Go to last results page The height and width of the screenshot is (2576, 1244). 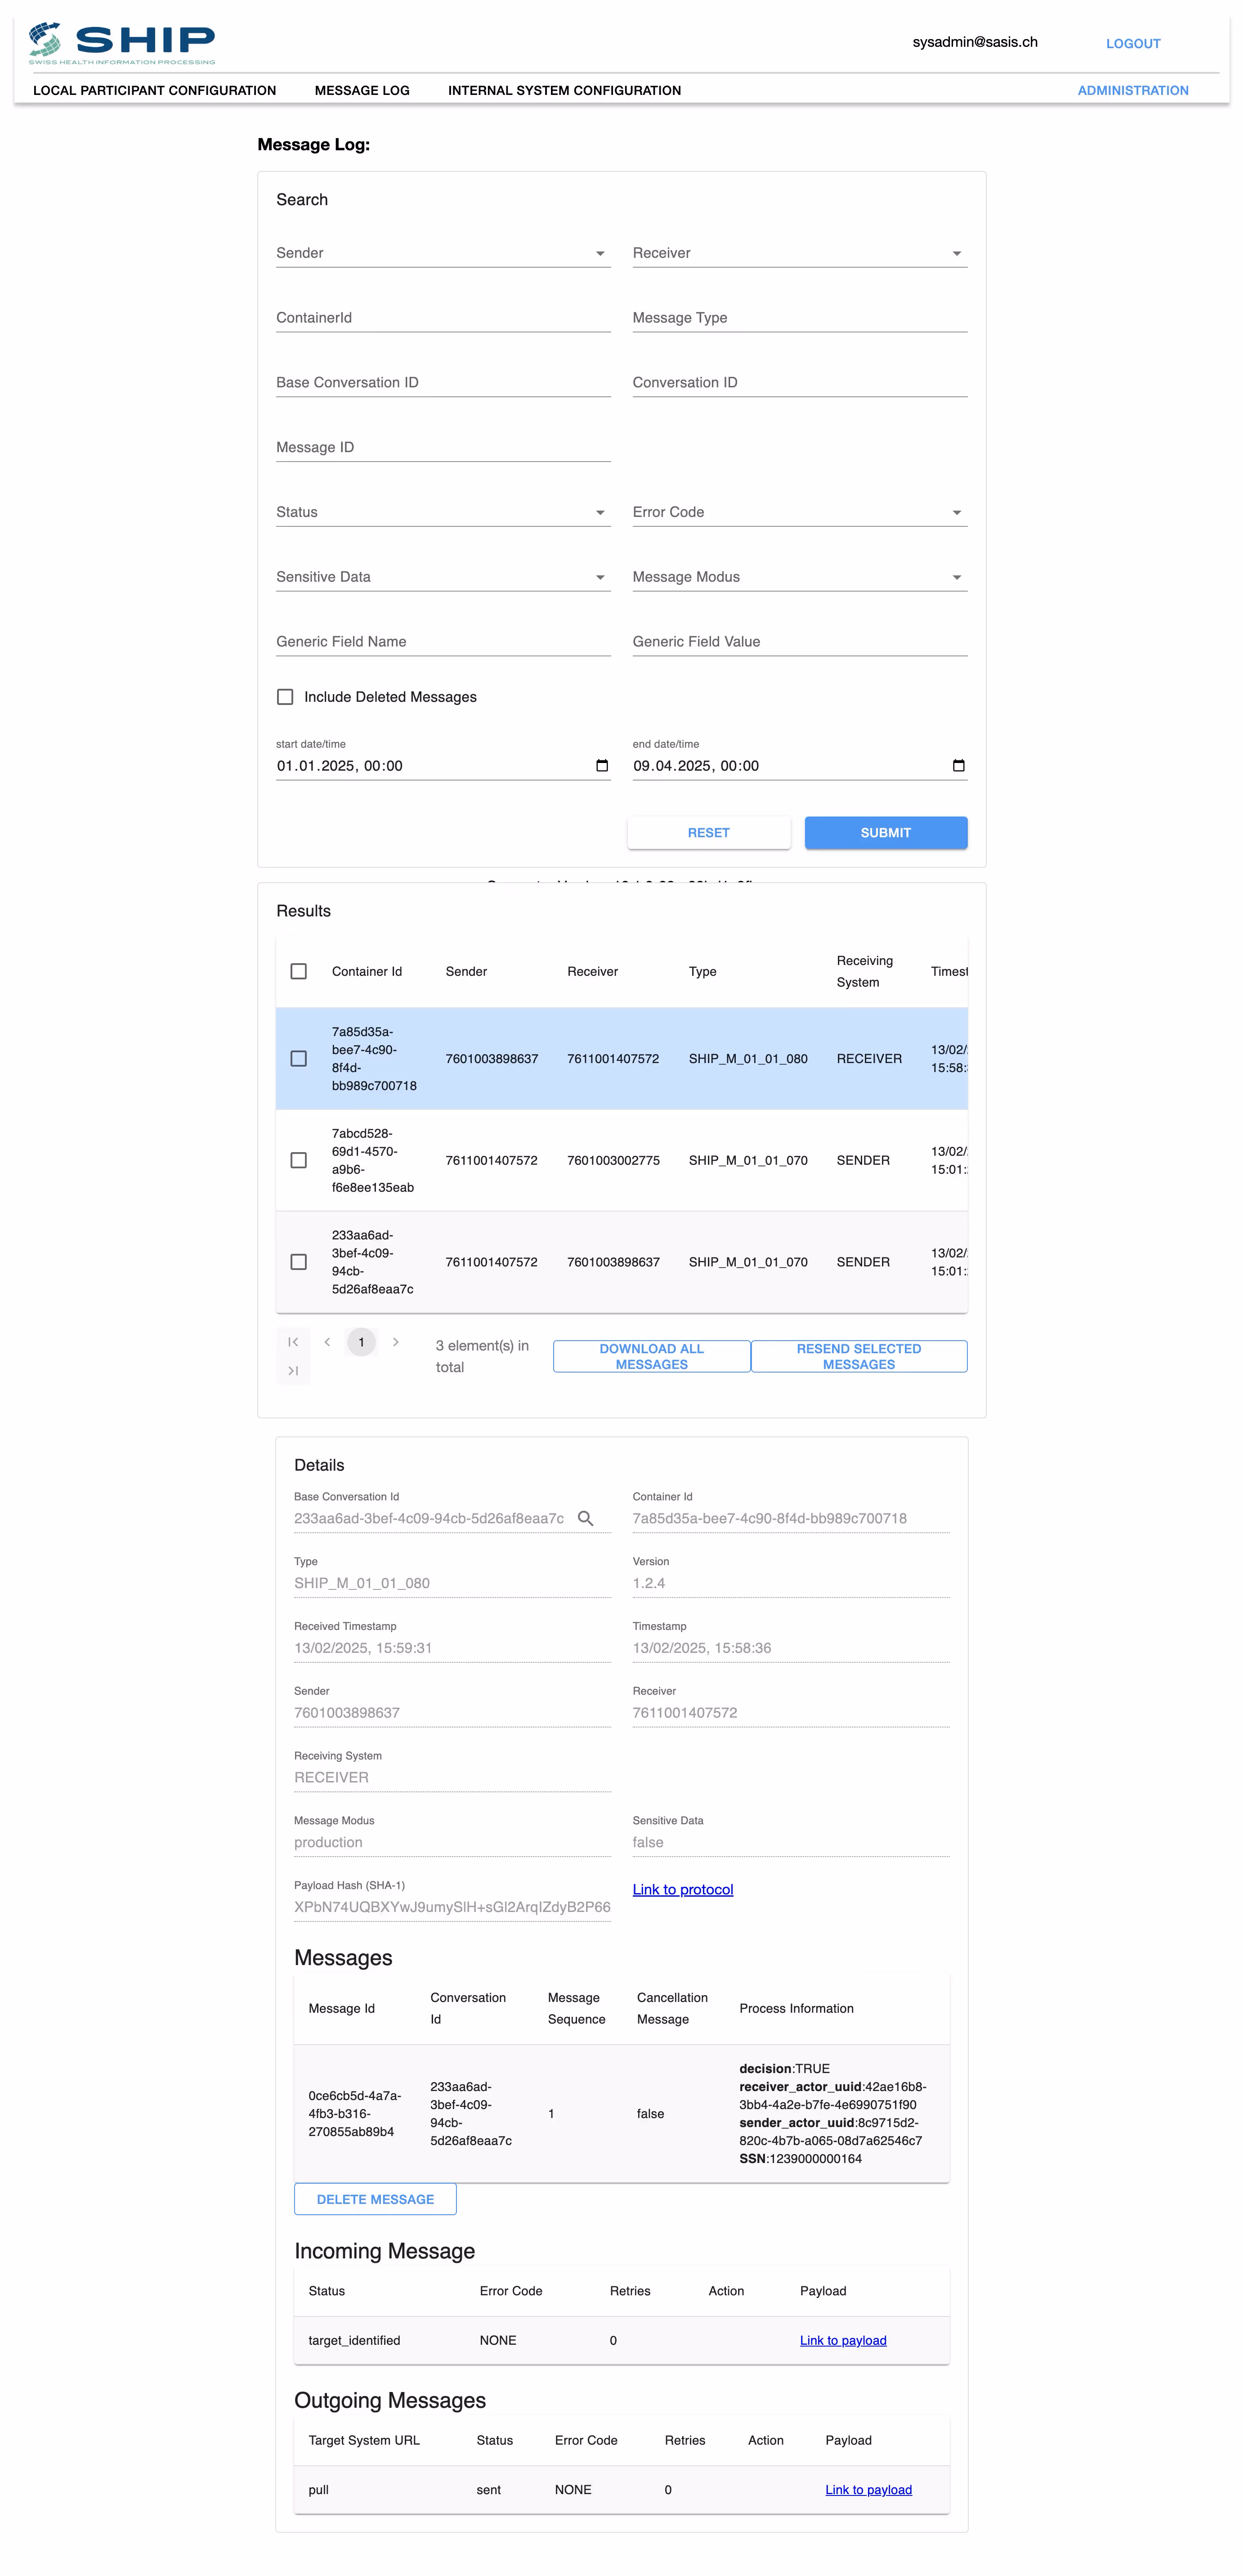[x=293, y=1371]
